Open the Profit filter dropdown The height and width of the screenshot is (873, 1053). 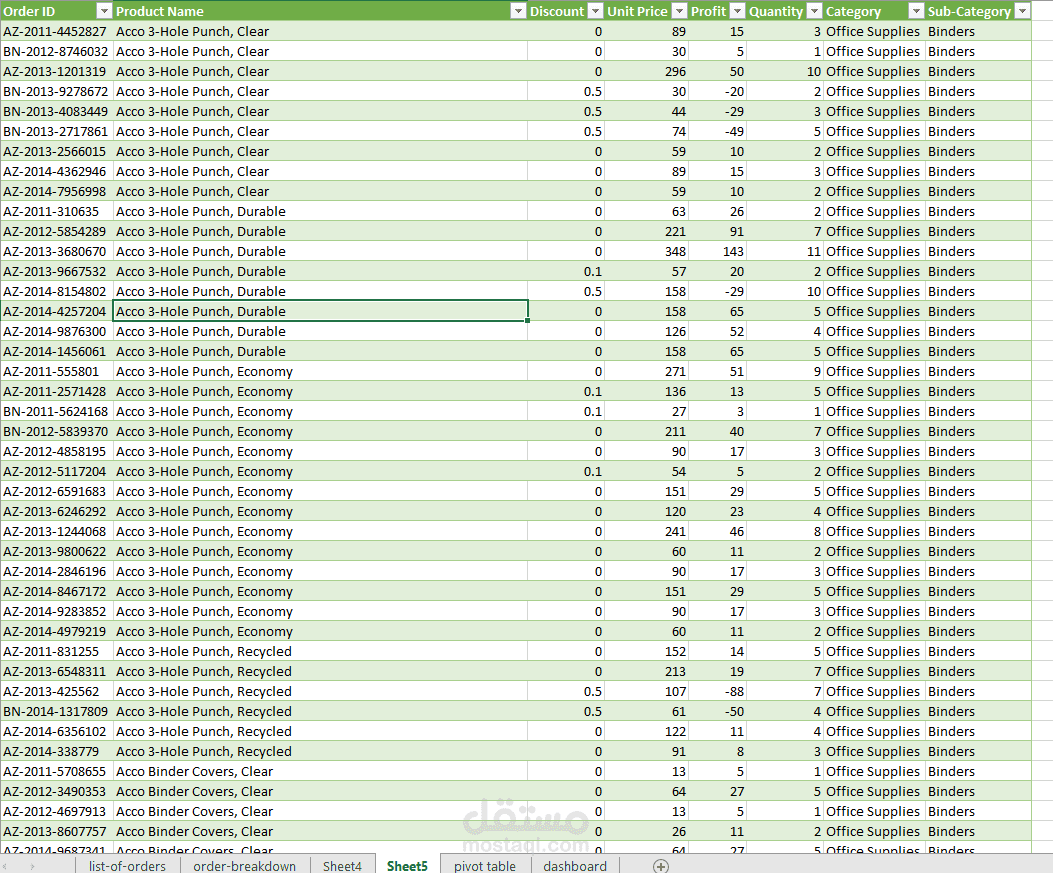[737, 11]
